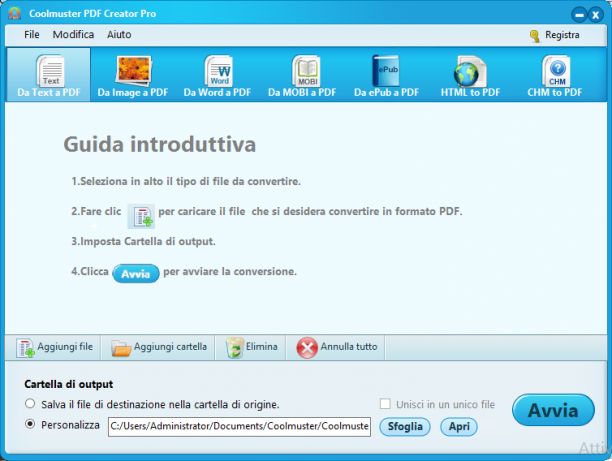Open the Aiuto menu
Screen dimensions: 612x461
click(x=119, y=35)
